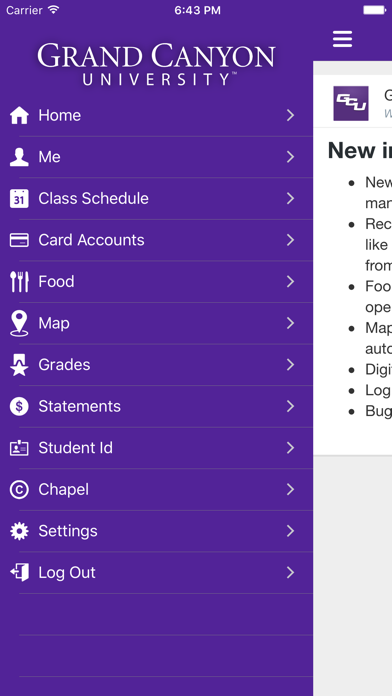
Task: Tap the hamburger menu icon
Action: pos(342,39)
